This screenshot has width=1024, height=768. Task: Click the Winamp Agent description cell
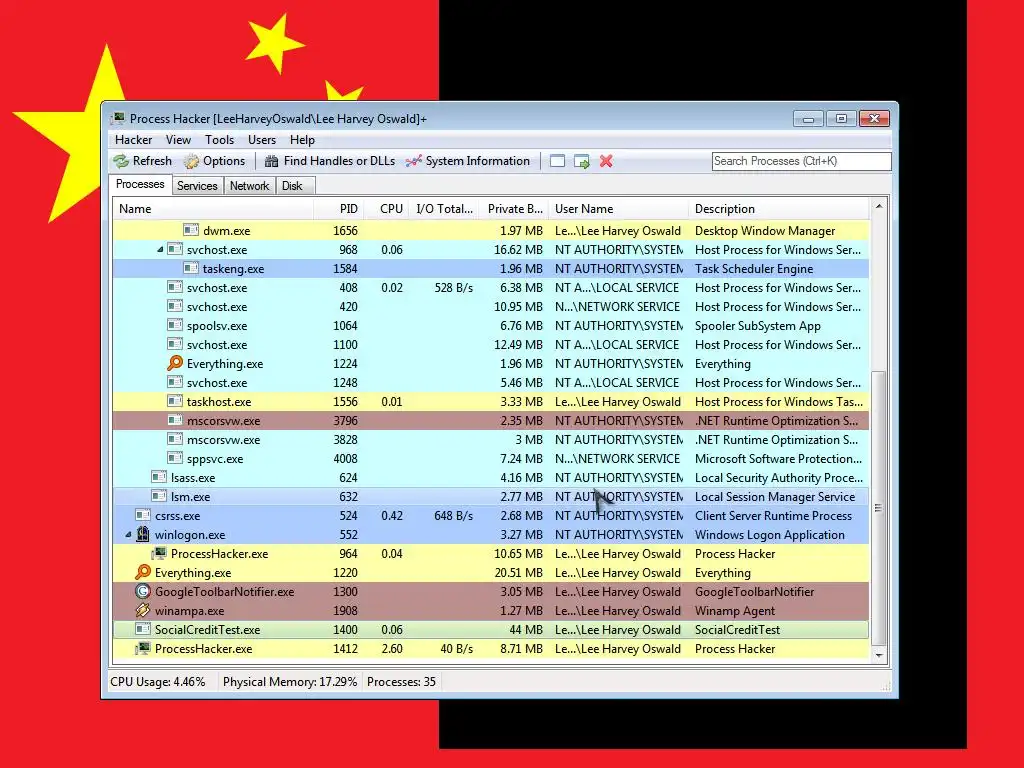(x=735, y=611)
